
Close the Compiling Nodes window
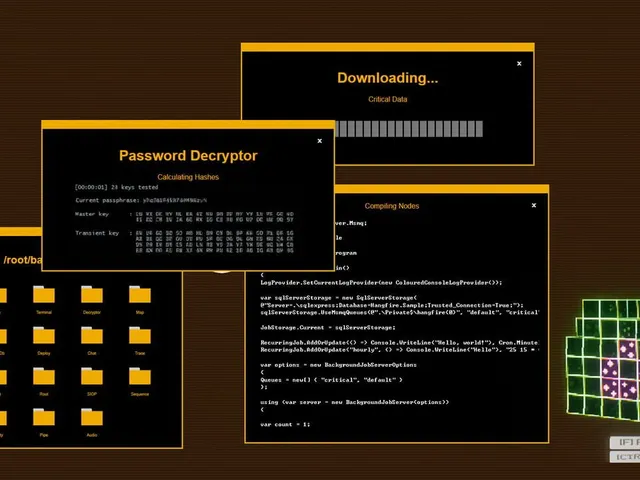(534, 205)
